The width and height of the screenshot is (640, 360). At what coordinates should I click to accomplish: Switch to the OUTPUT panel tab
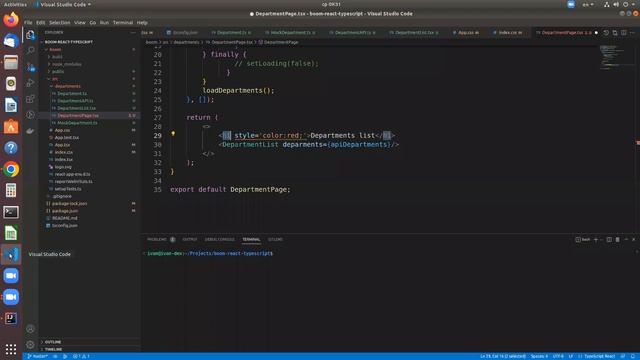[x=190, y=240]
